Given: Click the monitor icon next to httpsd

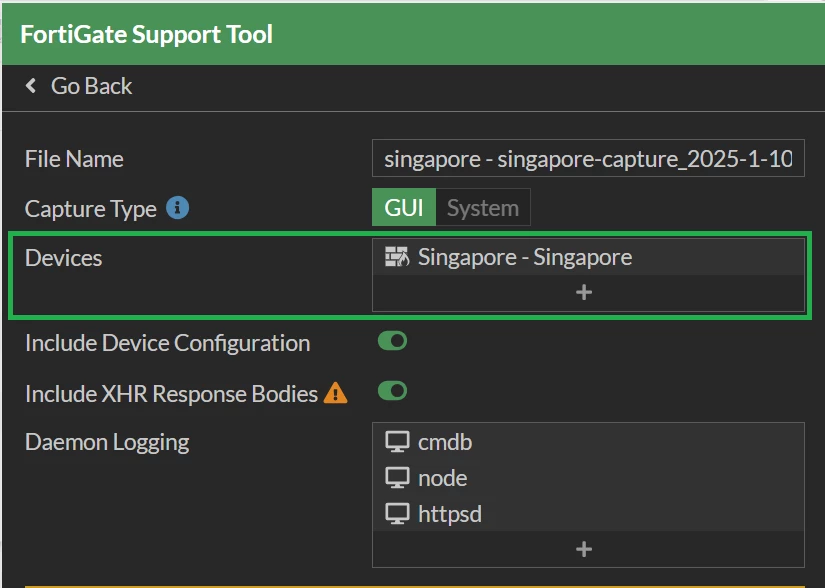Looking at the screenshot, I should click(397, 514).
